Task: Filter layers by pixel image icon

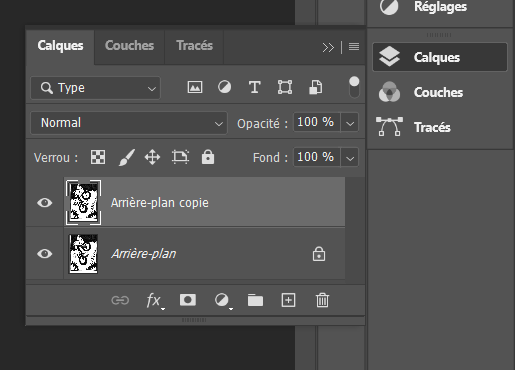Action: click(x=195, y=87)
